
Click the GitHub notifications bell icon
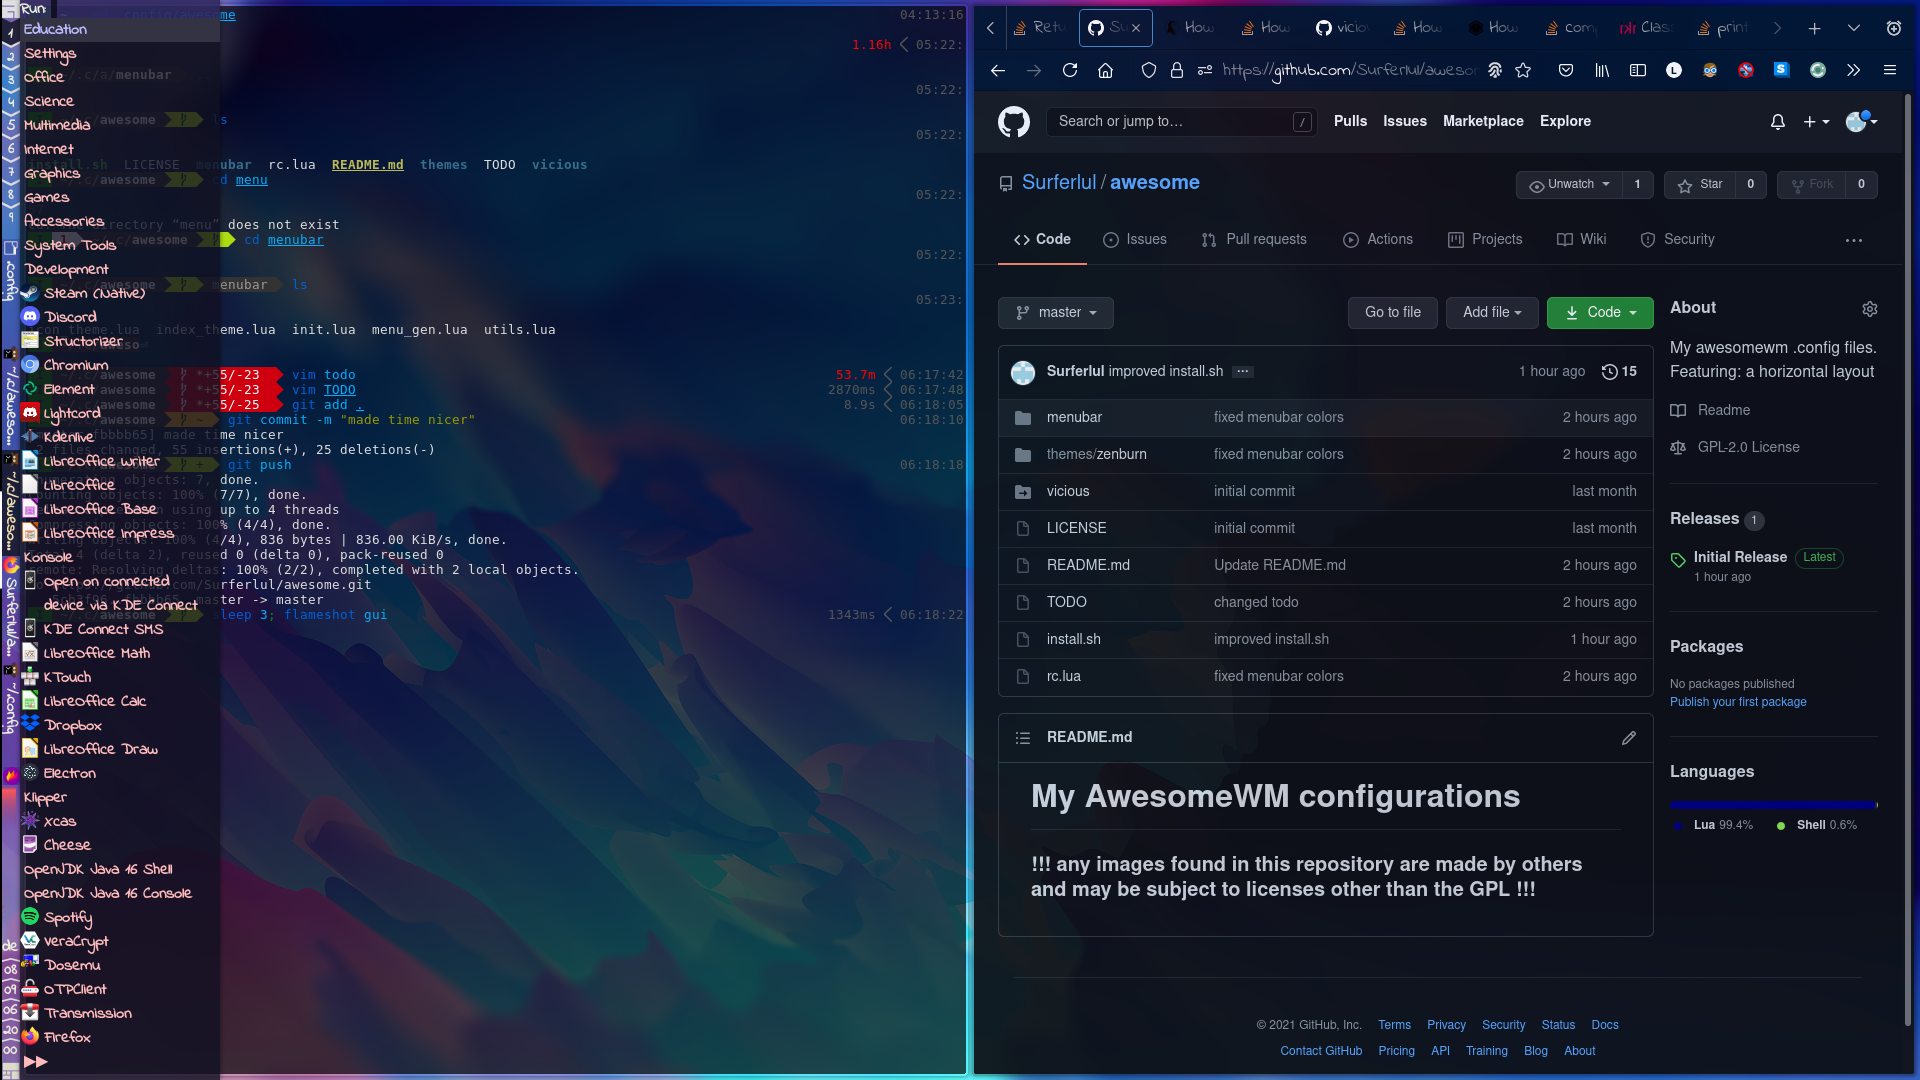pyautogui.click(x=1777, y=122)
